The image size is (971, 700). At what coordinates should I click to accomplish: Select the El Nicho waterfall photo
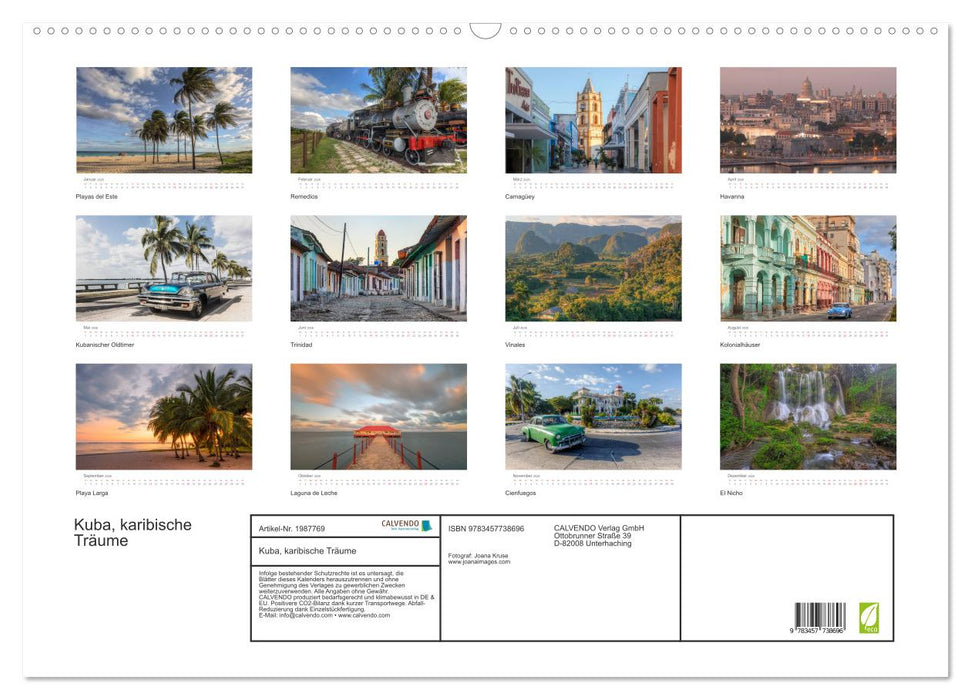[x=808, y=416]
